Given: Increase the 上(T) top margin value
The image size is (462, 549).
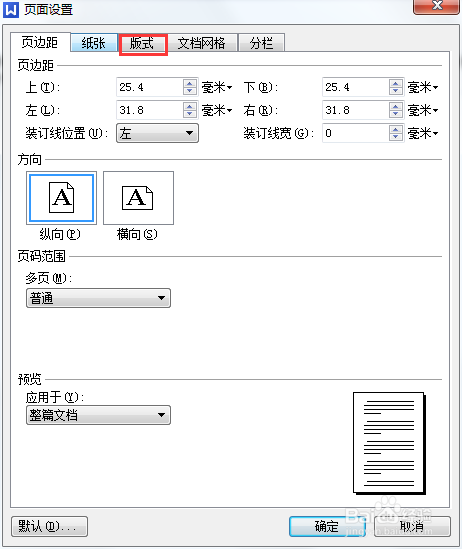Looking at the screenshot, I should click(x=190, y=83).
